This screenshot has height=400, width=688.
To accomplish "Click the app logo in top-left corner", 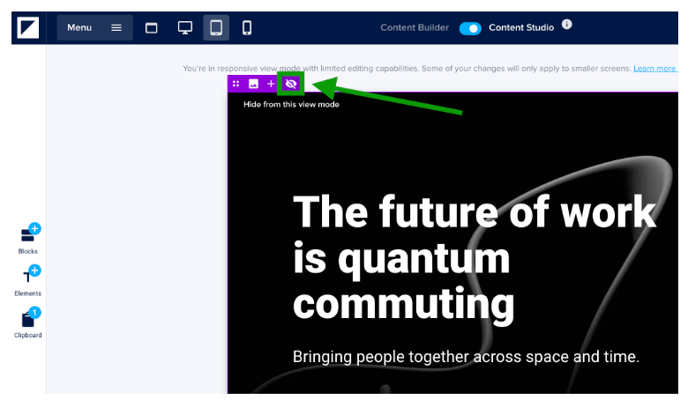I will (28, 28).
